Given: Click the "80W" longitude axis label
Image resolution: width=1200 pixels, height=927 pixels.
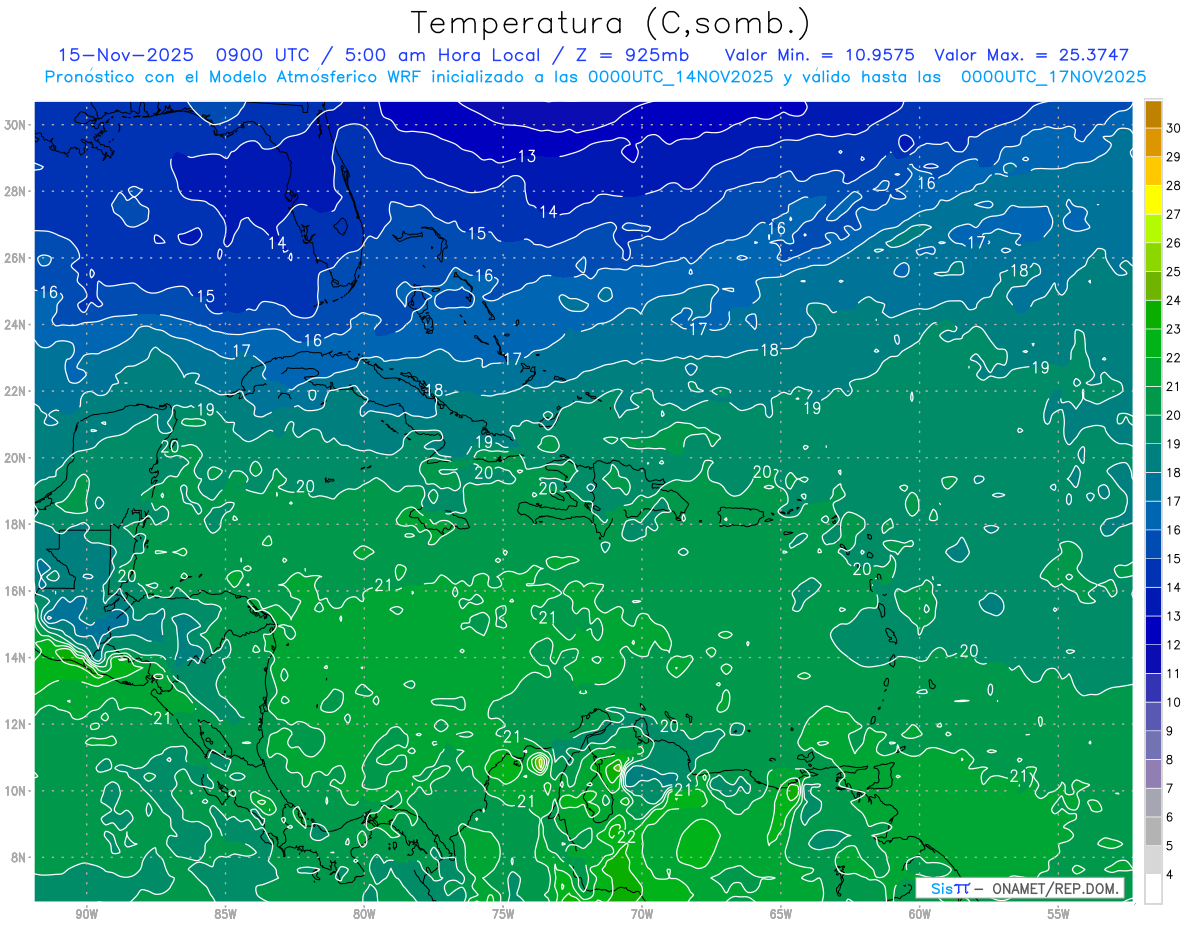Looking at the screenshot, I should coord(364,914).
